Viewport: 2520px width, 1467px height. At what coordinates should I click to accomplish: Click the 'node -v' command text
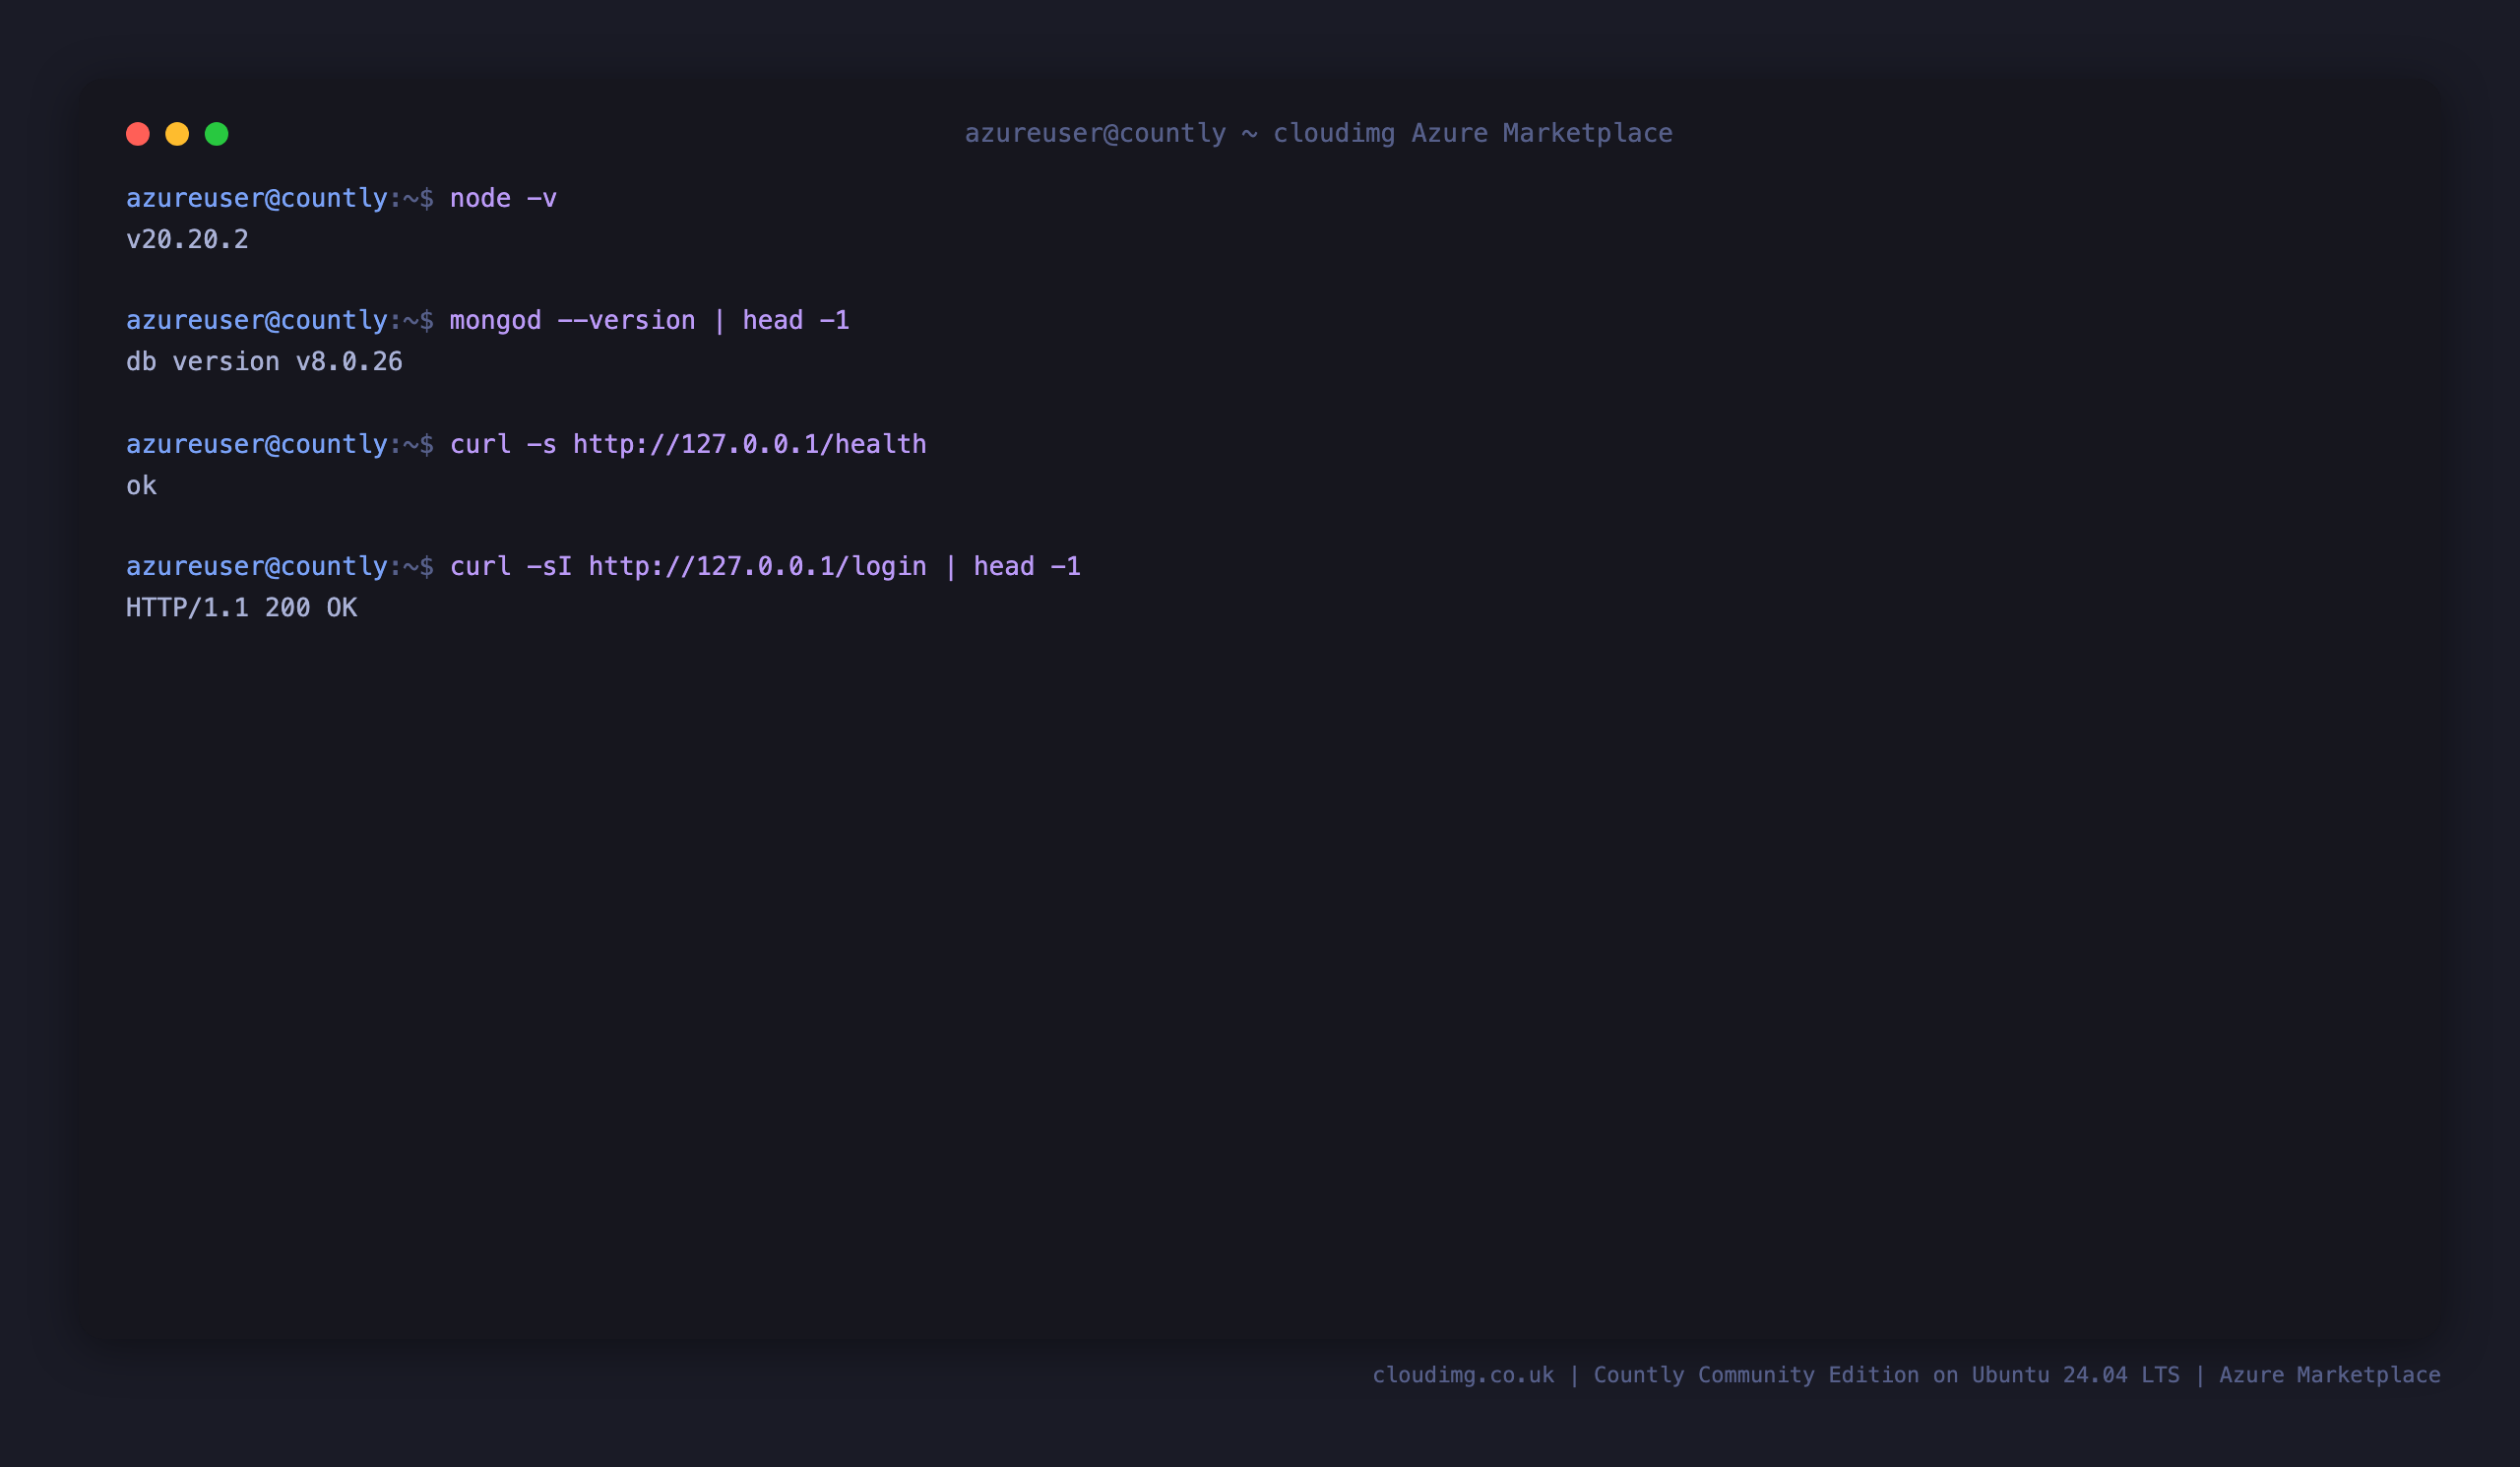tap(503, 198)
